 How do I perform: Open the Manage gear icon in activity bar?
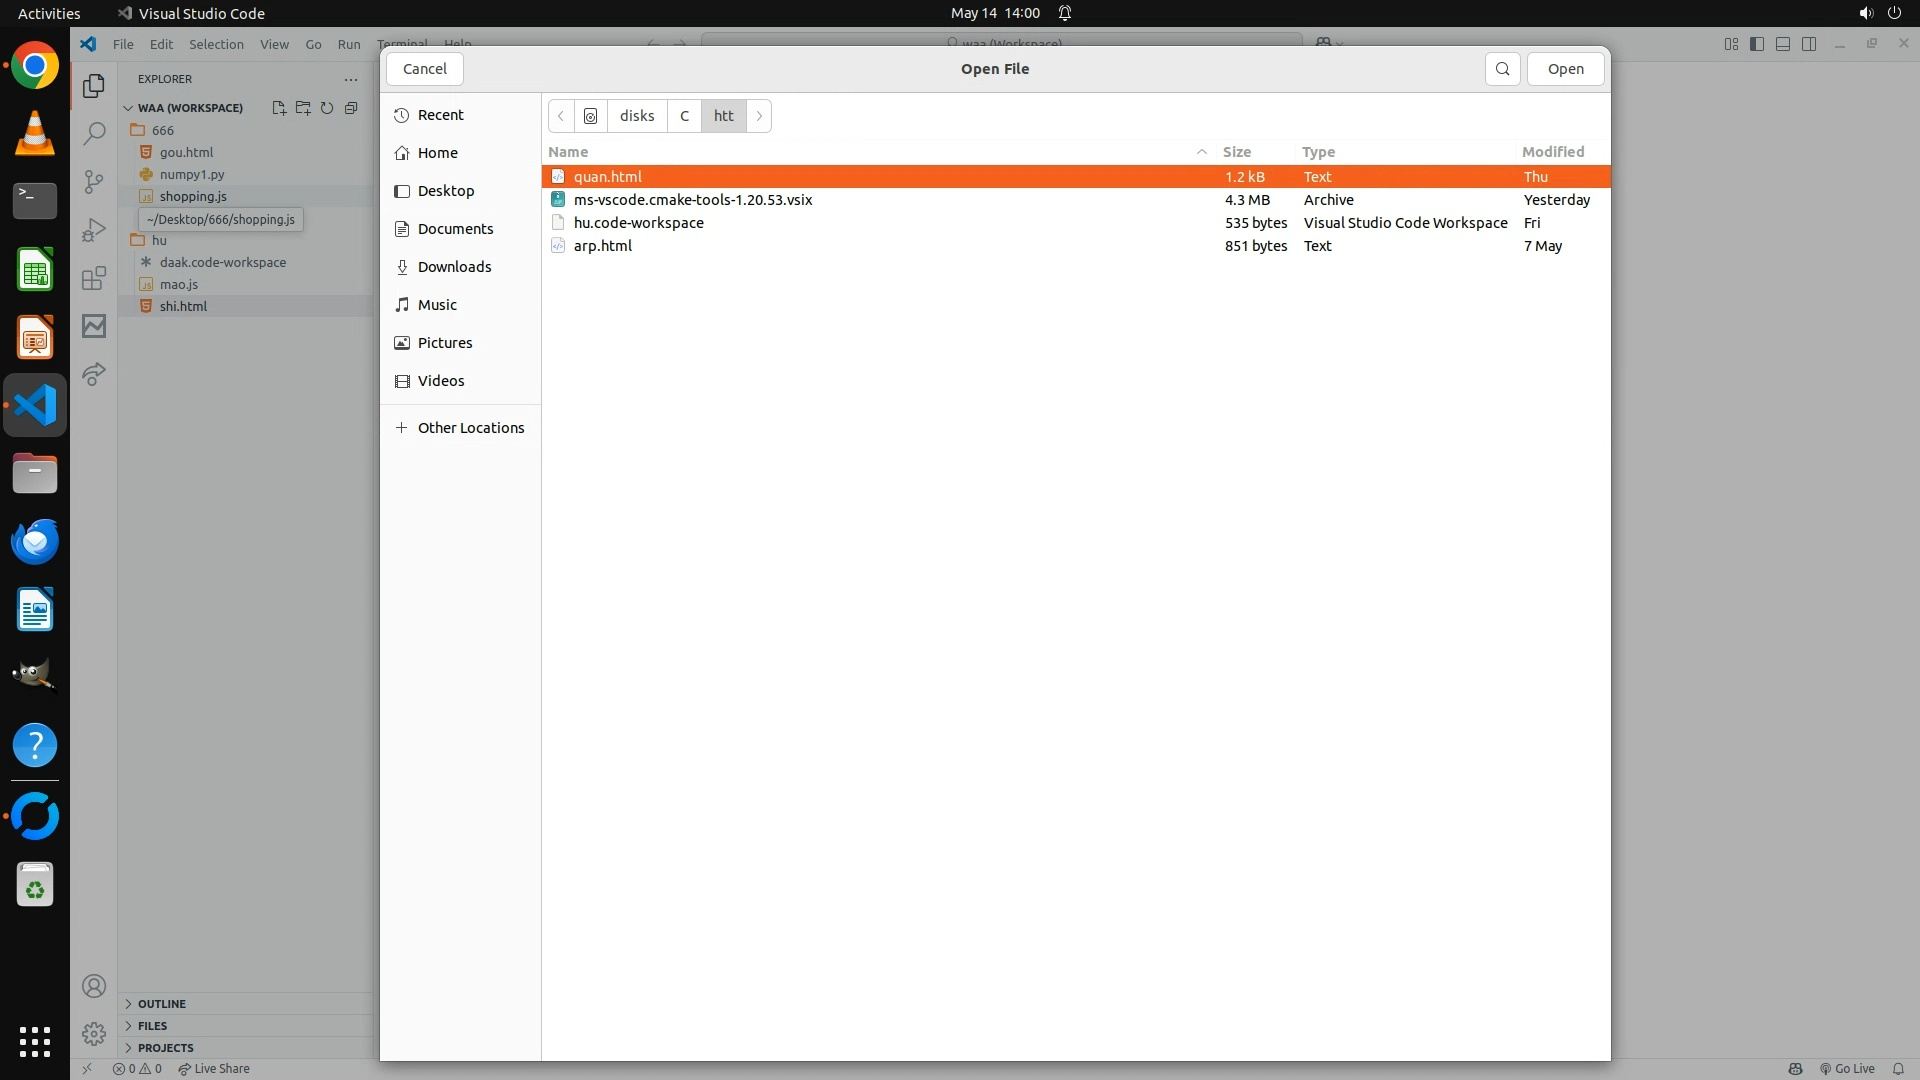click(x=94, y=1033)
